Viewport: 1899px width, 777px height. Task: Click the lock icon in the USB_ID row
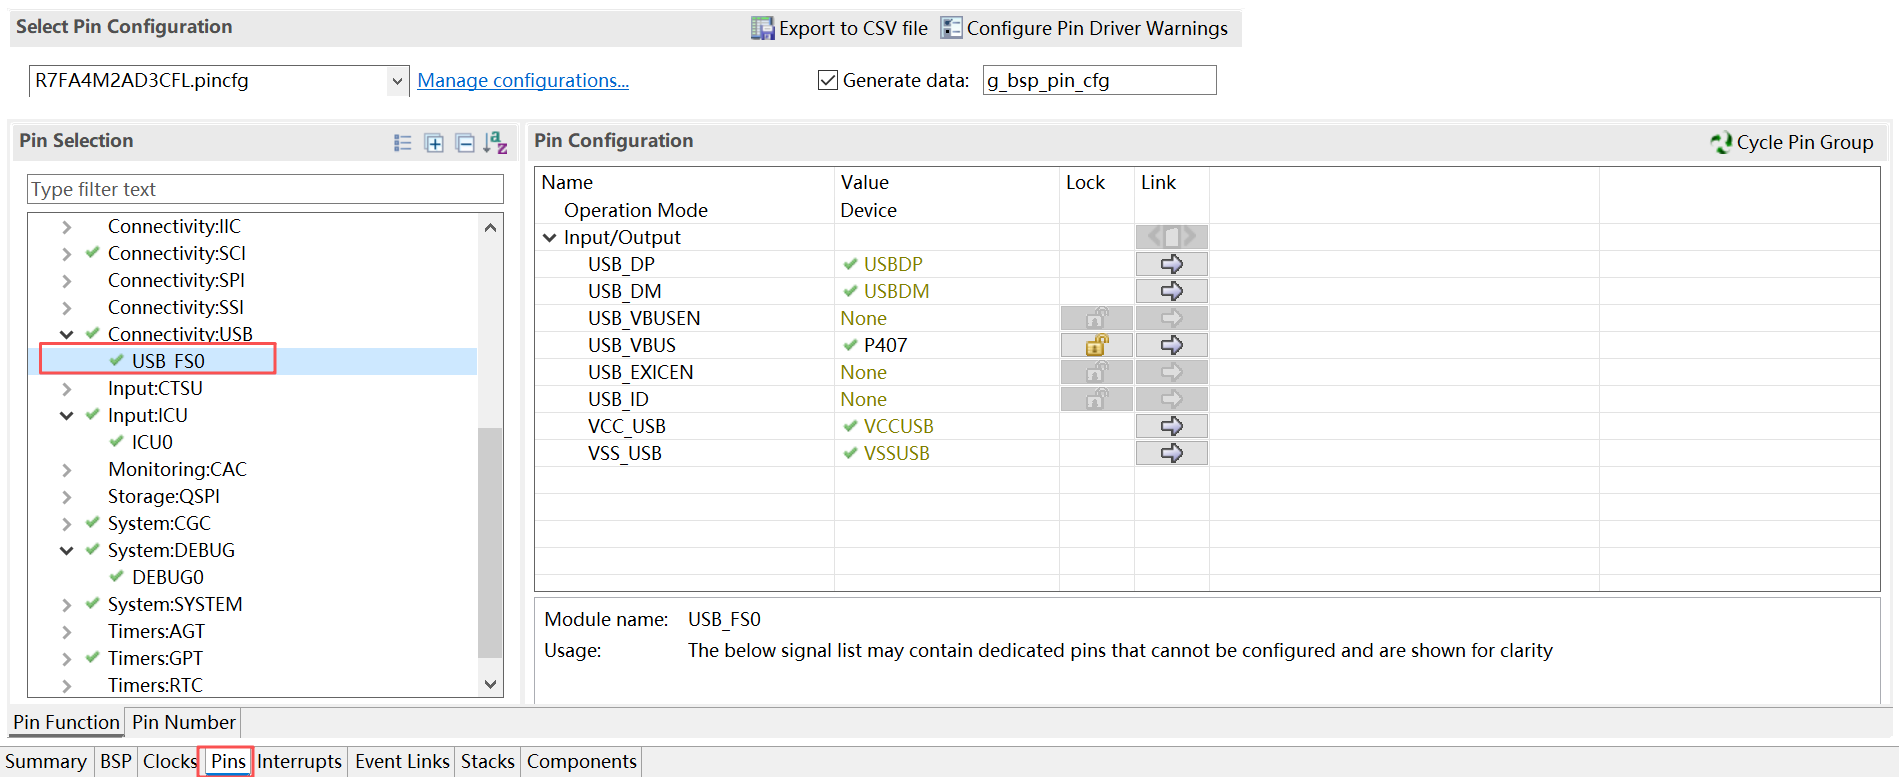point(1097,399)
